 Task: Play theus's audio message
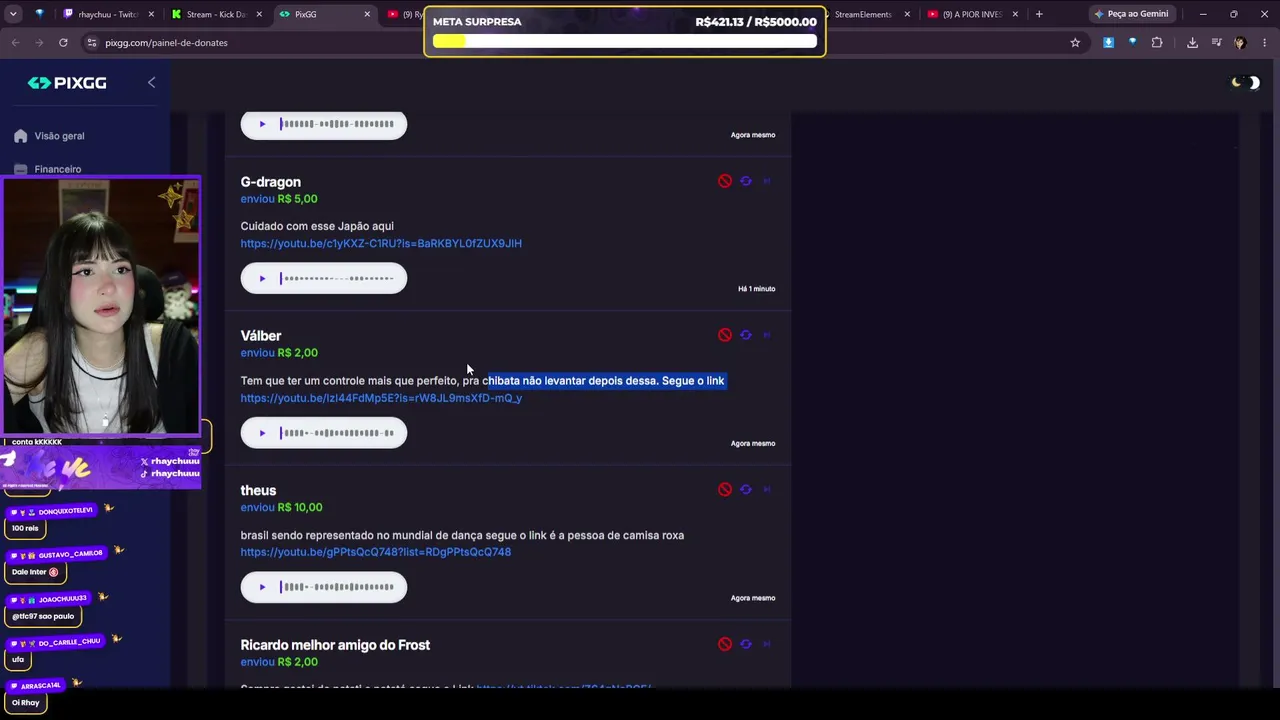262,587
